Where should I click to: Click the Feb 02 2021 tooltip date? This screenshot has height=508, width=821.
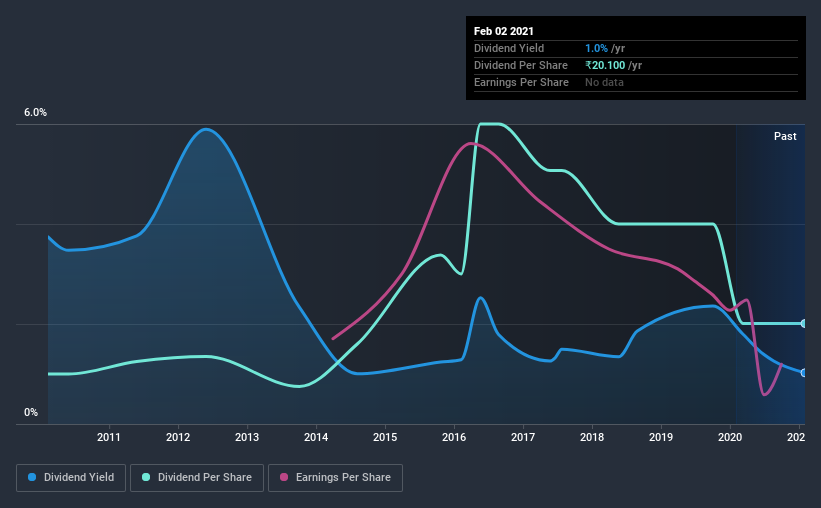coord(504,31)
